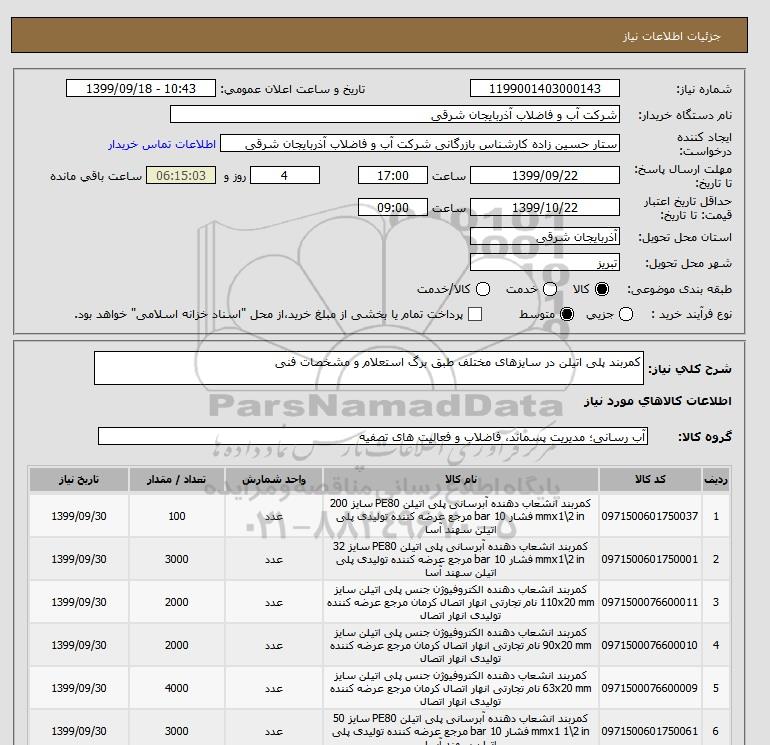Toggle the اسناد خزانه اسلامی payment checkbox
Screen dimensions: 770x745
475,314
